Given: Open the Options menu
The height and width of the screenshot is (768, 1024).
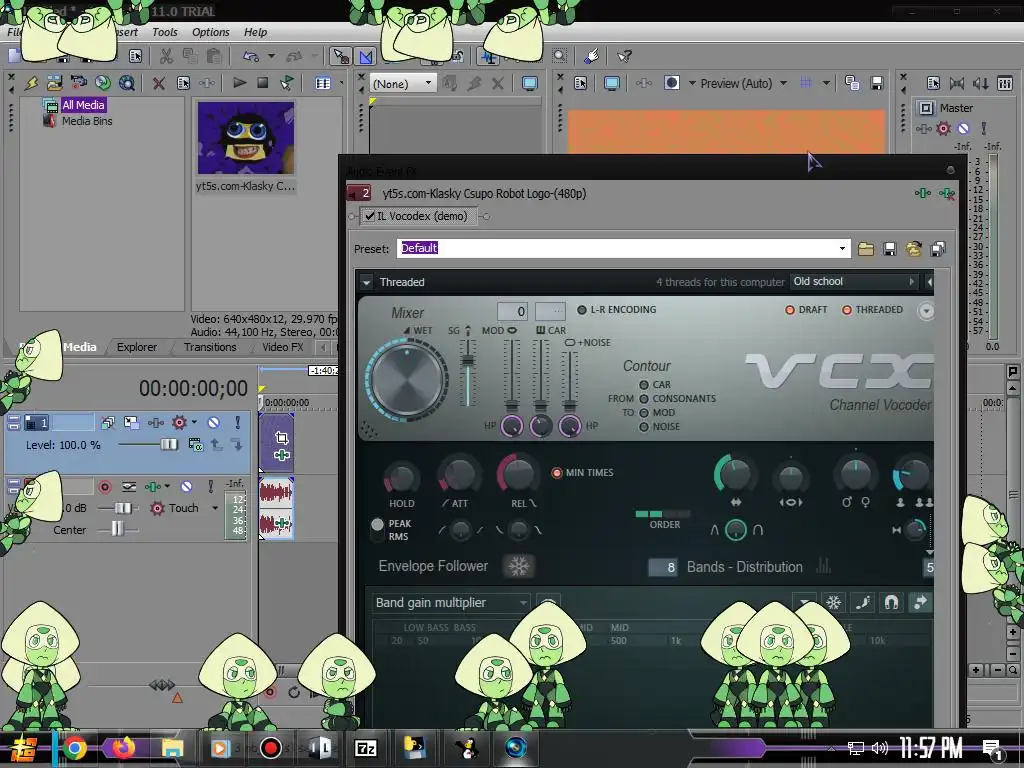Looking at the screenshot, I should pos(210,32).
